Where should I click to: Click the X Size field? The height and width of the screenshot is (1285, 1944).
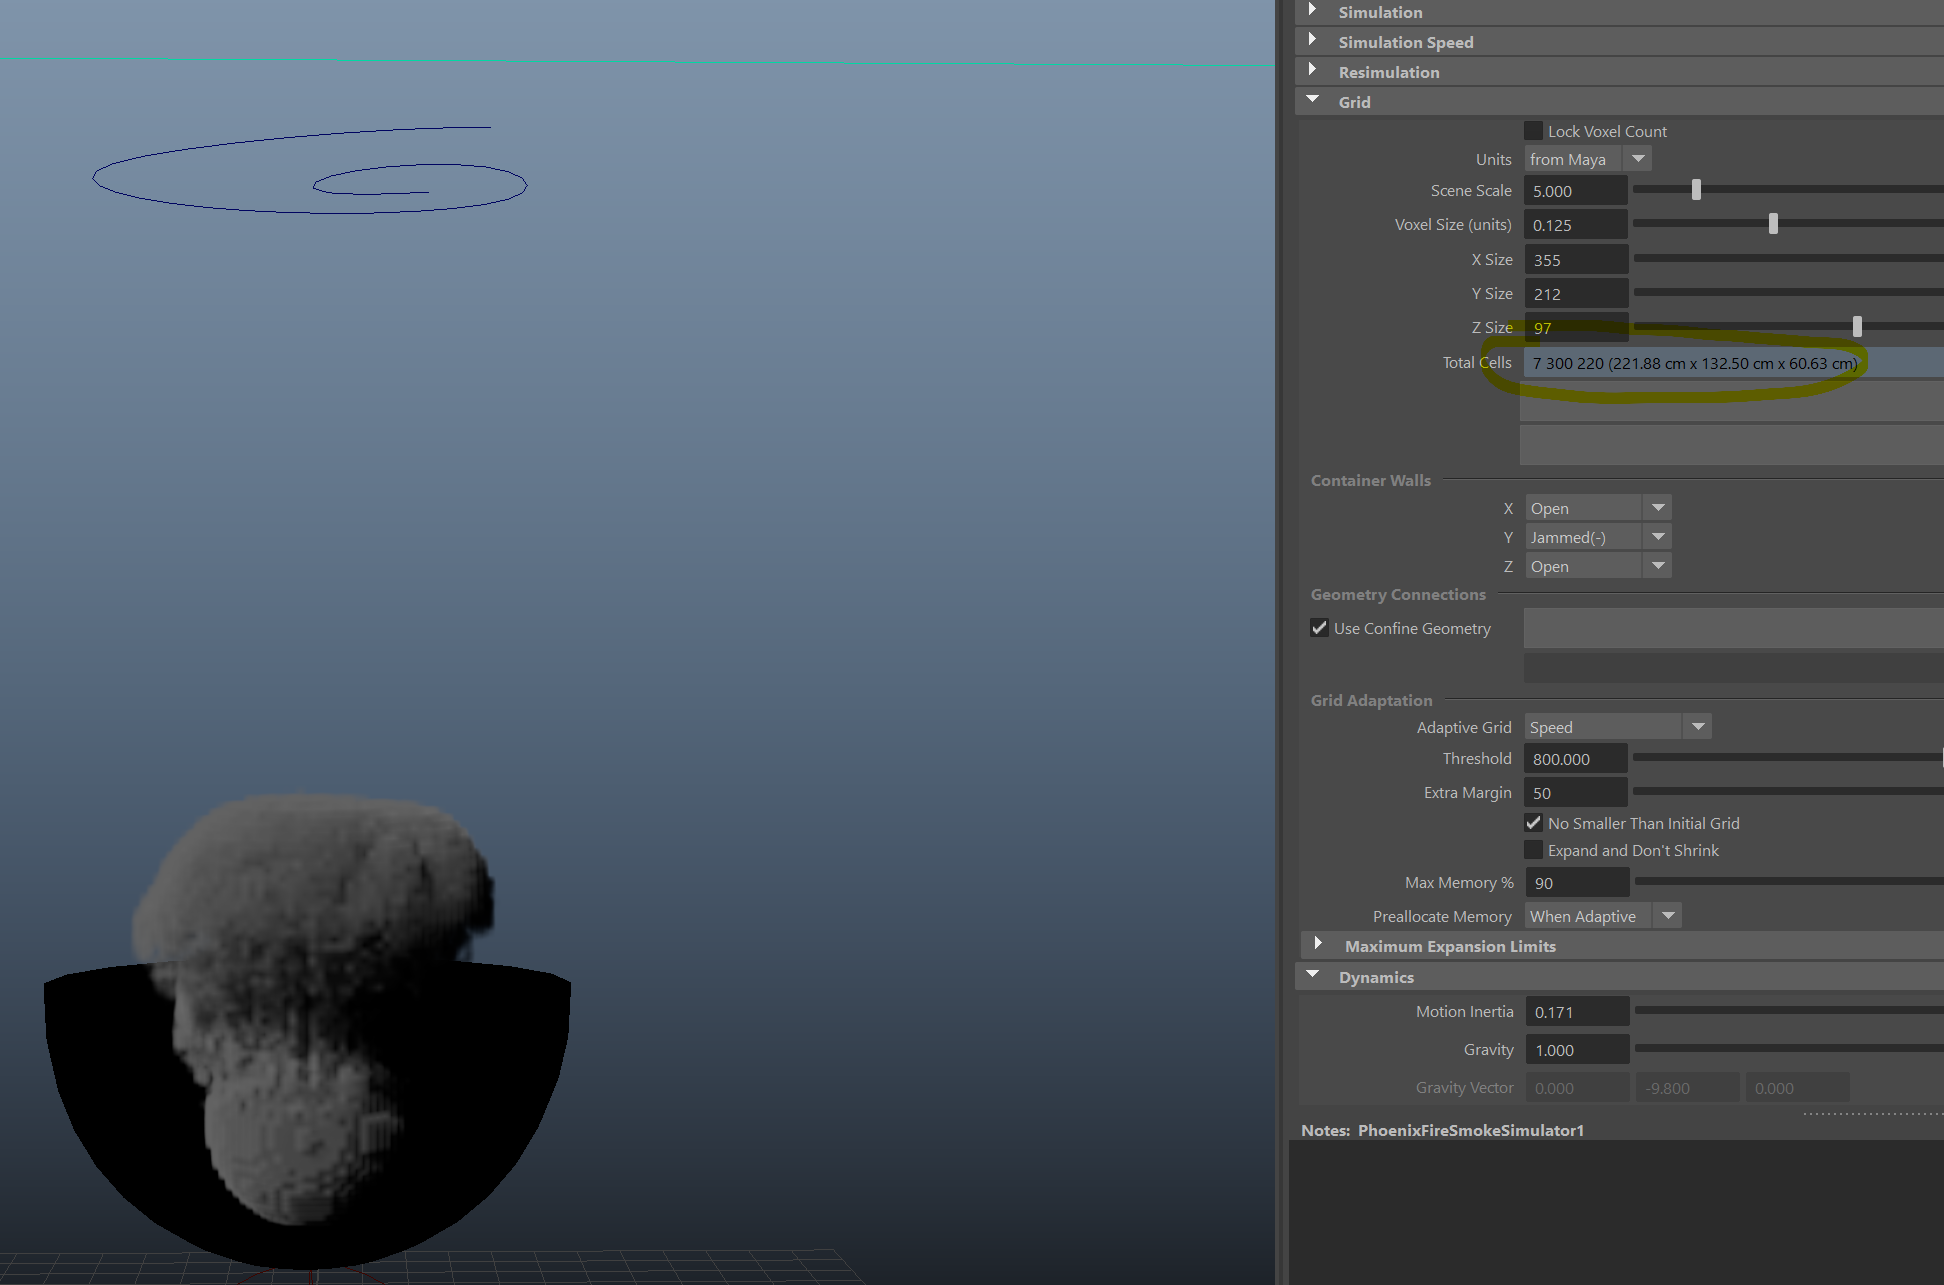coord(1576,260)
